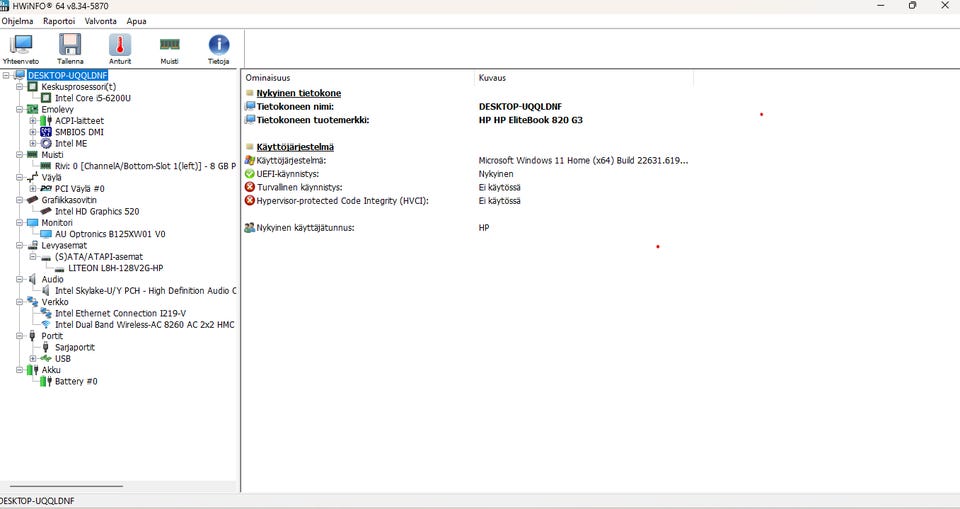960x509 pixels.
Task: Collapse the Emolevy tree node
Action: click(20, 109)
